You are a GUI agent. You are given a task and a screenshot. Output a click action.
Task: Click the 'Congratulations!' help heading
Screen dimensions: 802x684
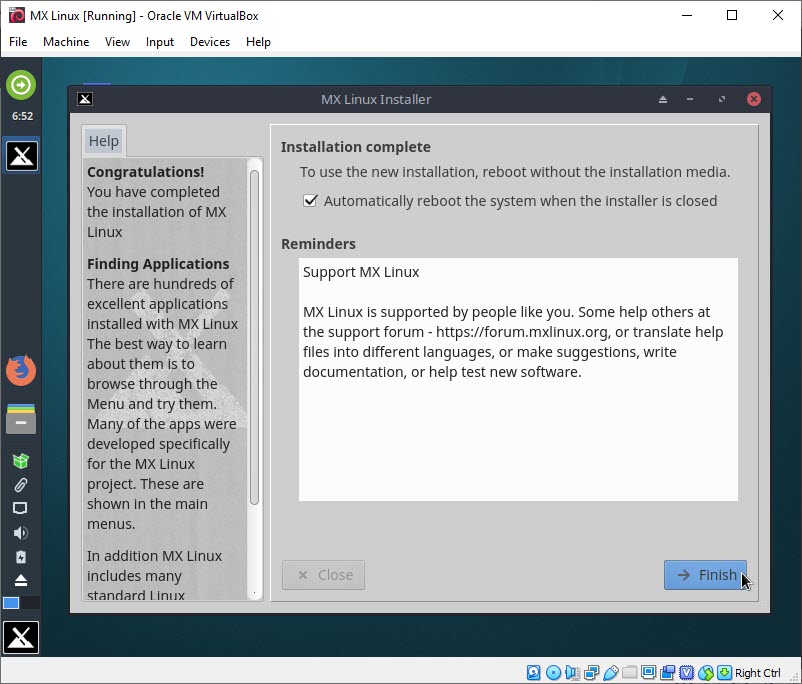(x=146, y=172)
